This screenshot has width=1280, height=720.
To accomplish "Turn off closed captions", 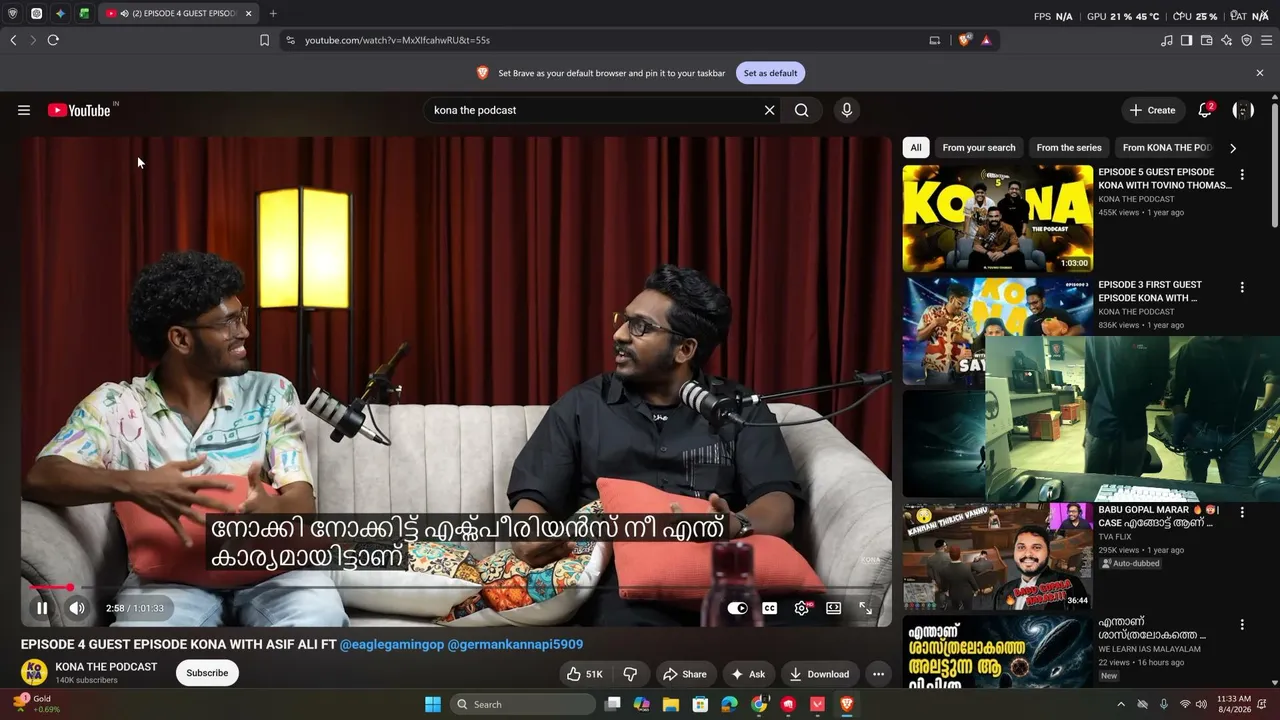I will click(769, 608).
